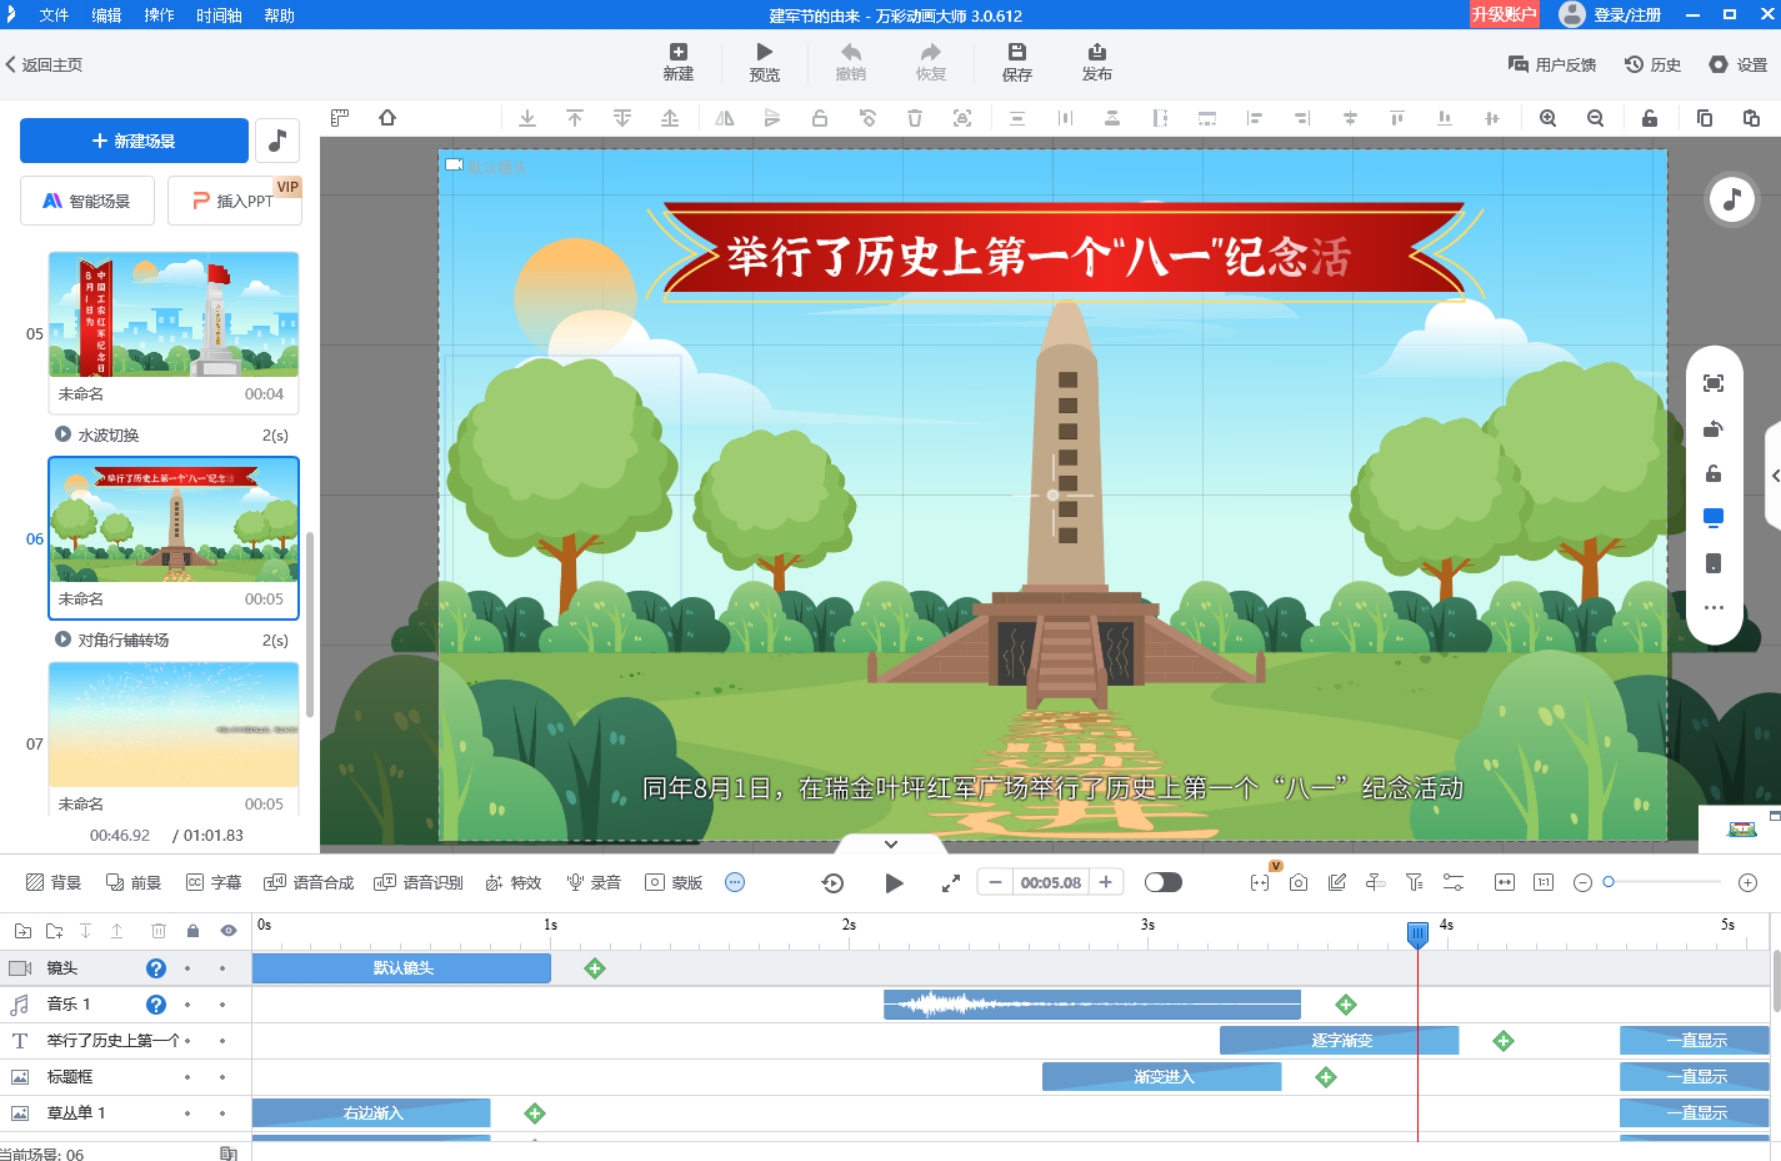Click the 智能场景 button
Screen dimensions: 1781x1161
point(87,201)
